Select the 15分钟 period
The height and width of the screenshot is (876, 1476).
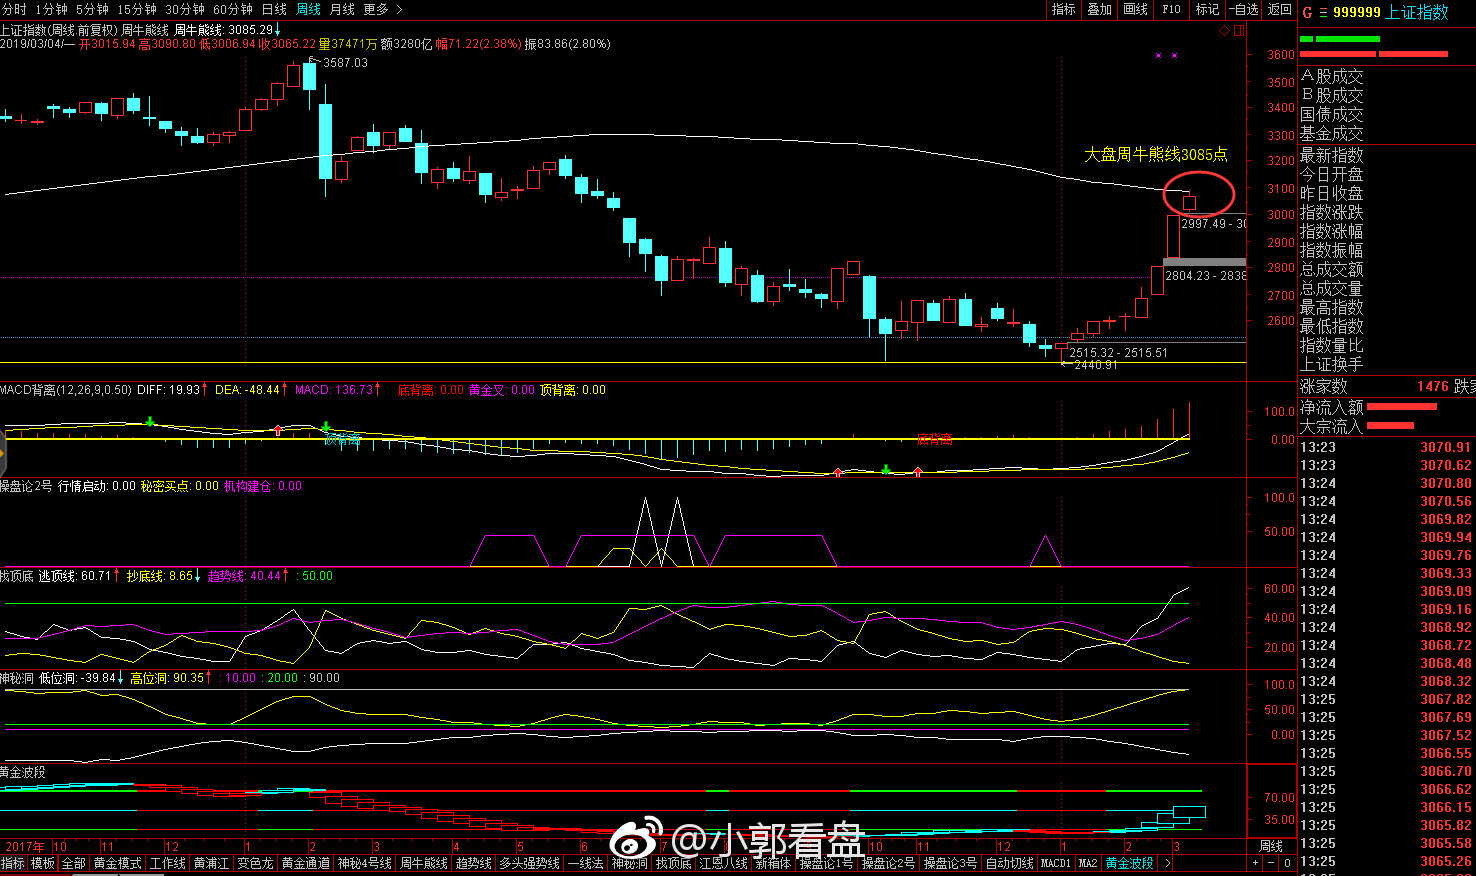(x=138, y=9)
